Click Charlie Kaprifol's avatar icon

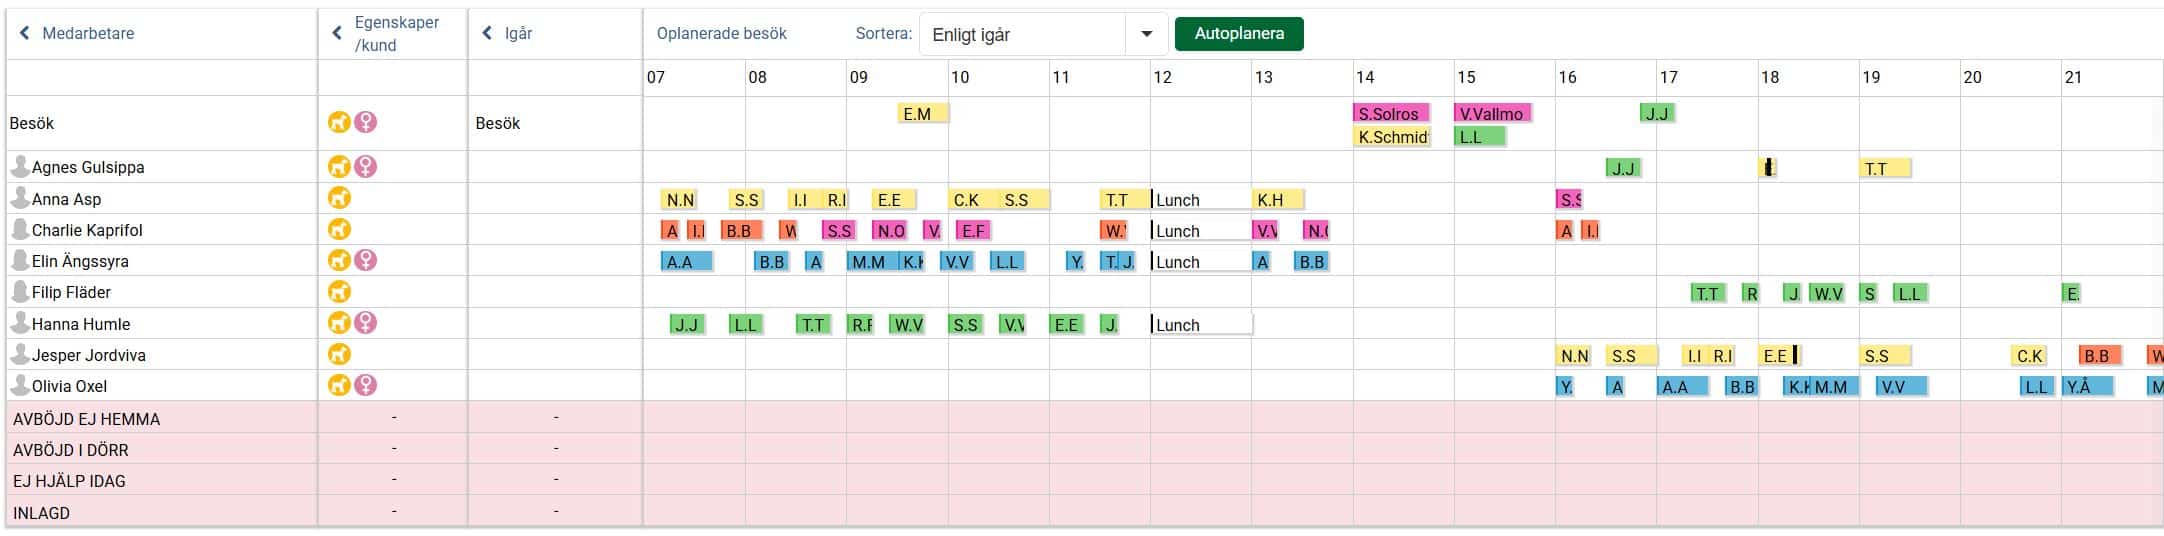point(19,229)
